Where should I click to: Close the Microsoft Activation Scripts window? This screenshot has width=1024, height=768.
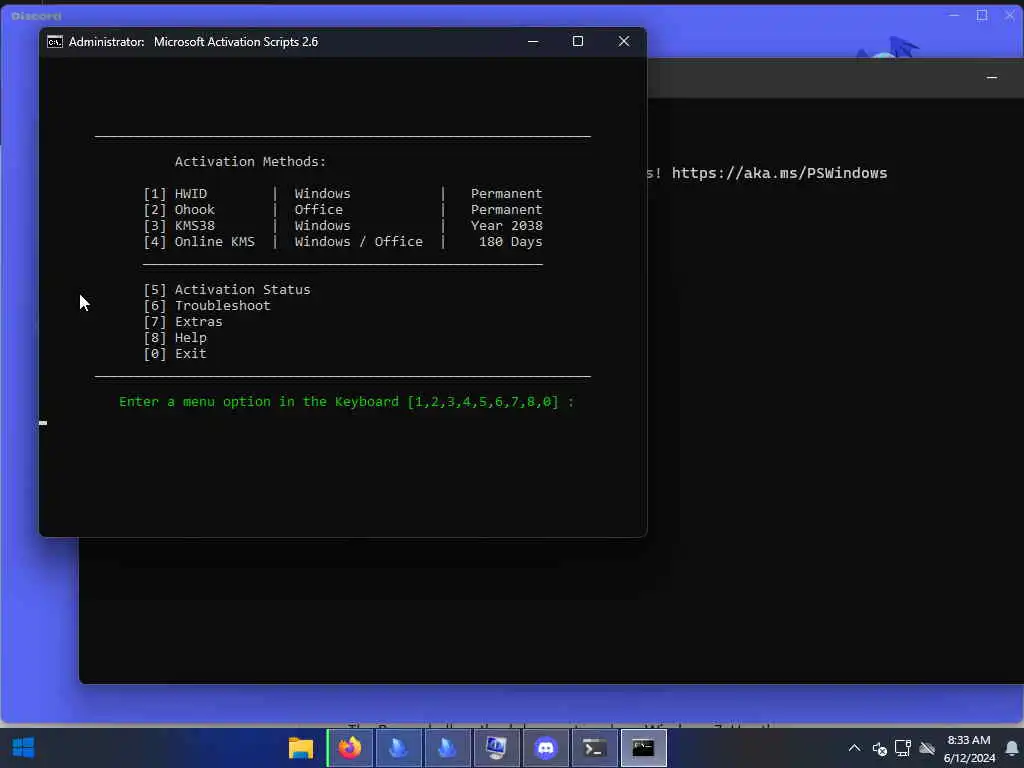click(x=624, y=41)
